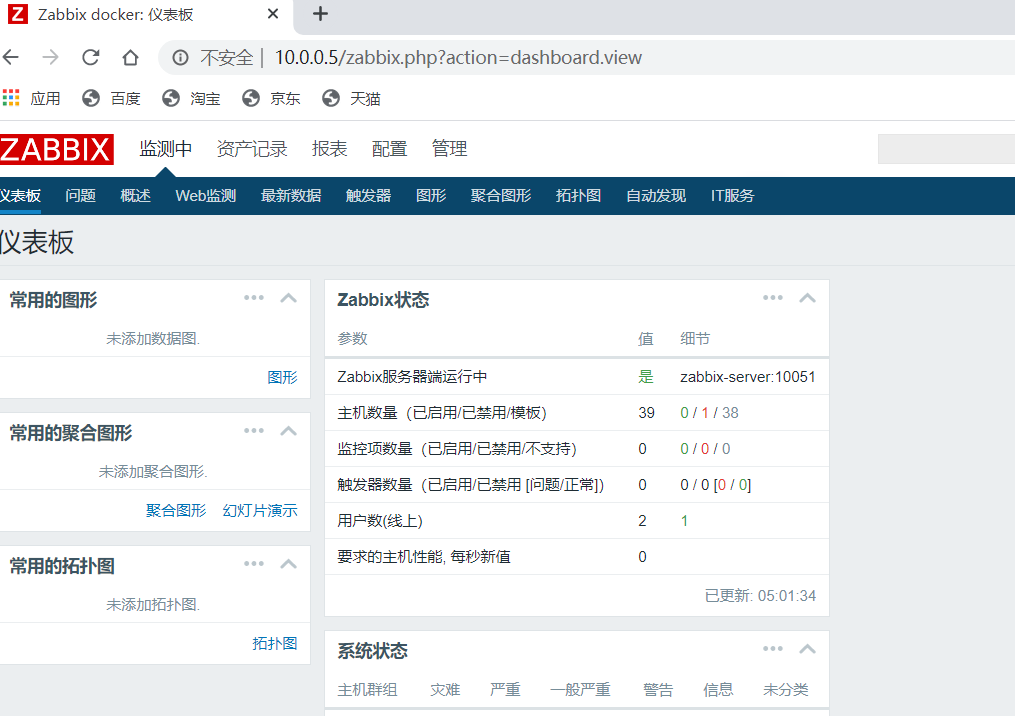Click the 用户数(线上) row label
Screen dimensions: 1015x716
click(x=380, y=521)
